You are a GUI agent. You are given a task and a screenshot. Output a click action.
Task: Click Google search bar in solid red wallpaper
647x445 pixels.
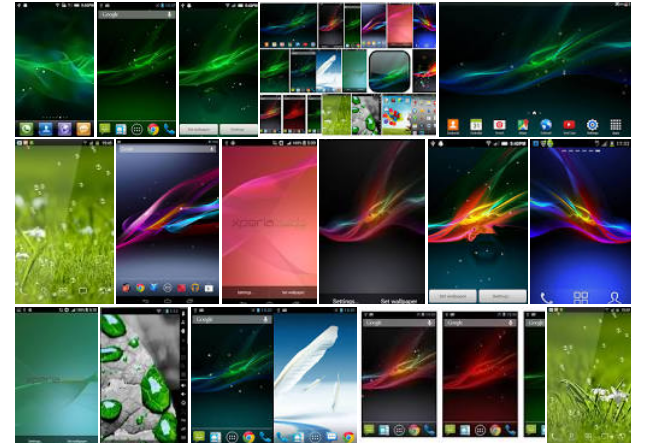(480, 323)
